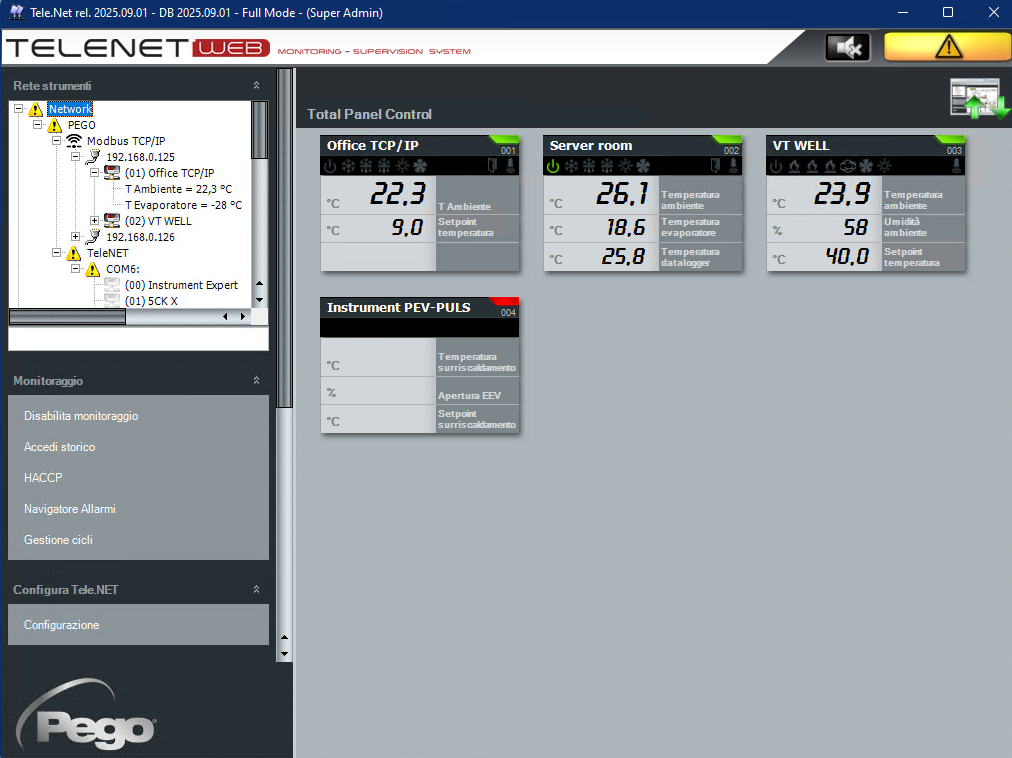Open Accedi storico from Monitoraggio menu

tap(60, 447)
